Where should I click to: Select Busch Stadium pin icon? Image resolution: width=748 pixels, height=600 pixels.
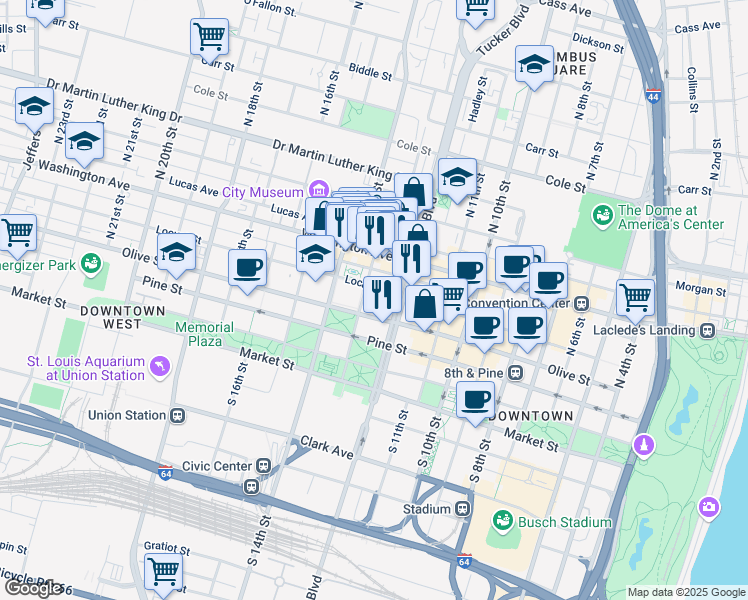(502, 520)
